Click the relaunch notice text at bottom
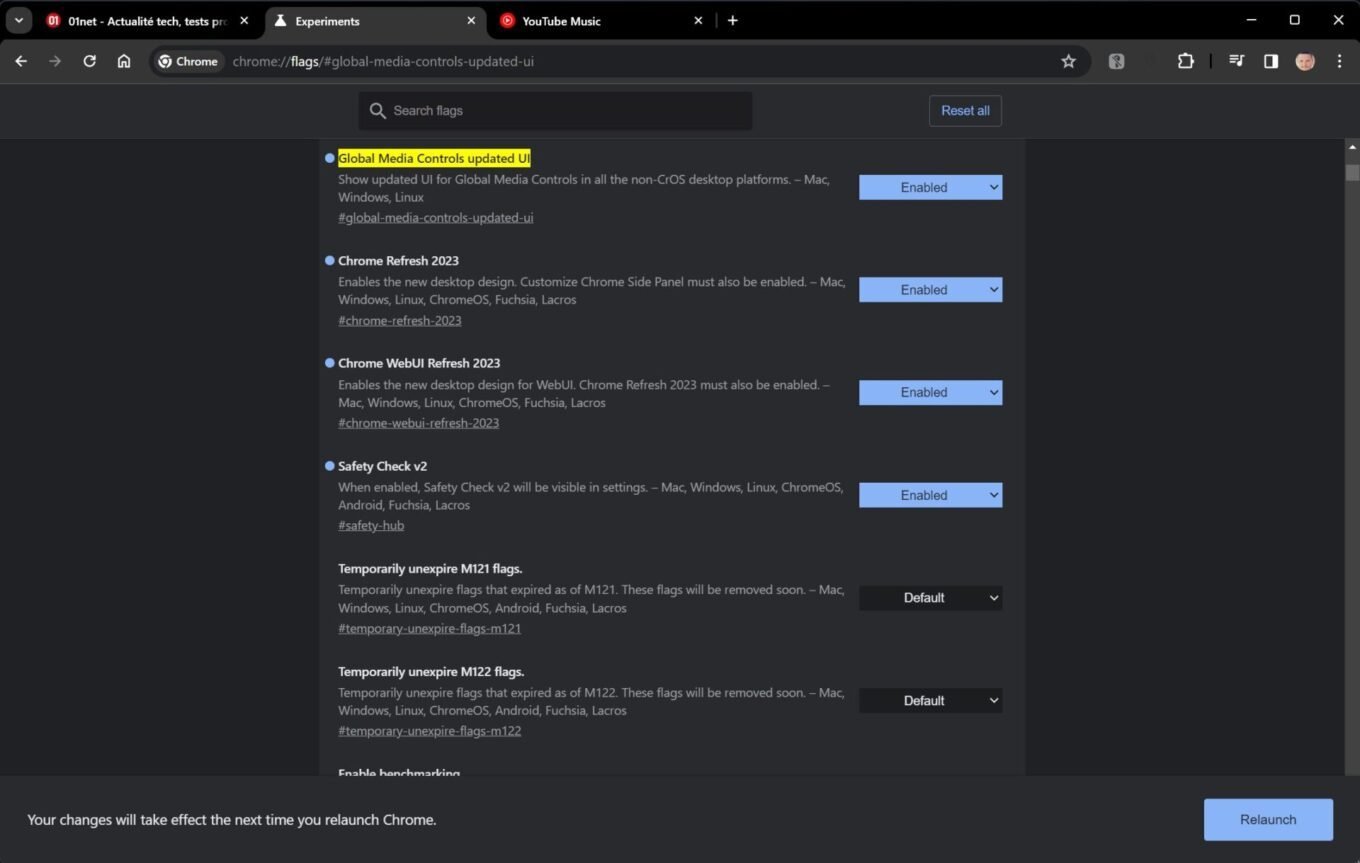This screenshot has height=863, width=1360. click(x=232, y=820)
